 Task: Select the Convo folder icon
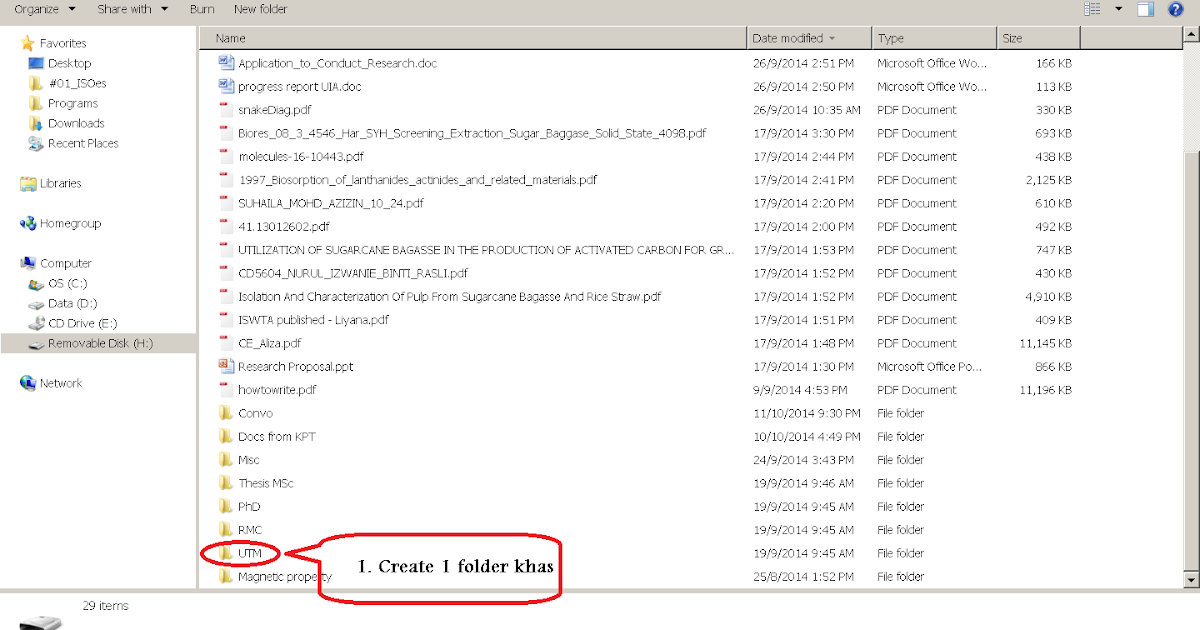click(x=225, y=413)
